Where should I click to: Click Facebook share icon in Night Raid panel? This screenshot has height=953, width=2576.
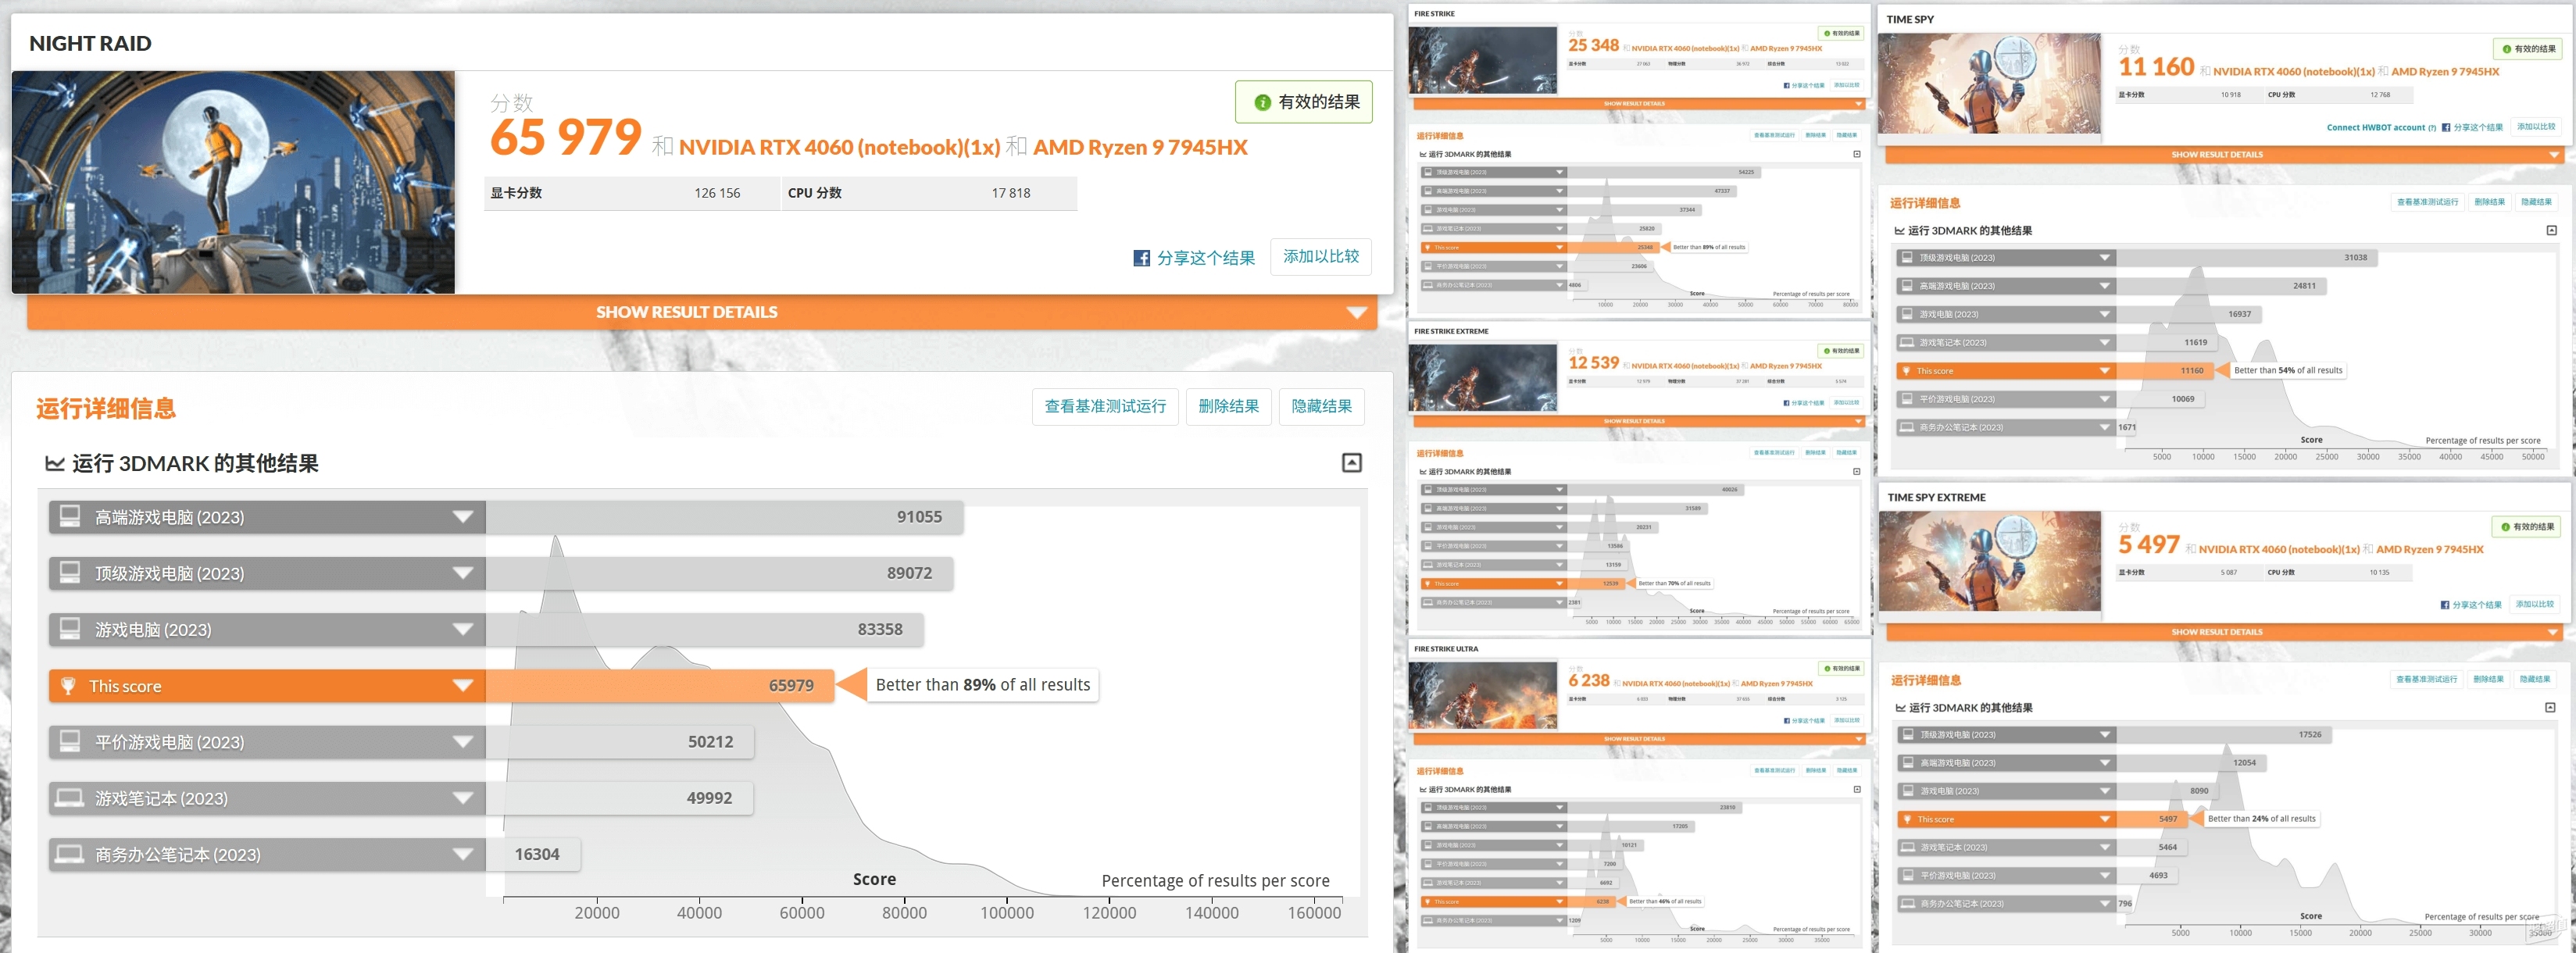coord(1141,258)
